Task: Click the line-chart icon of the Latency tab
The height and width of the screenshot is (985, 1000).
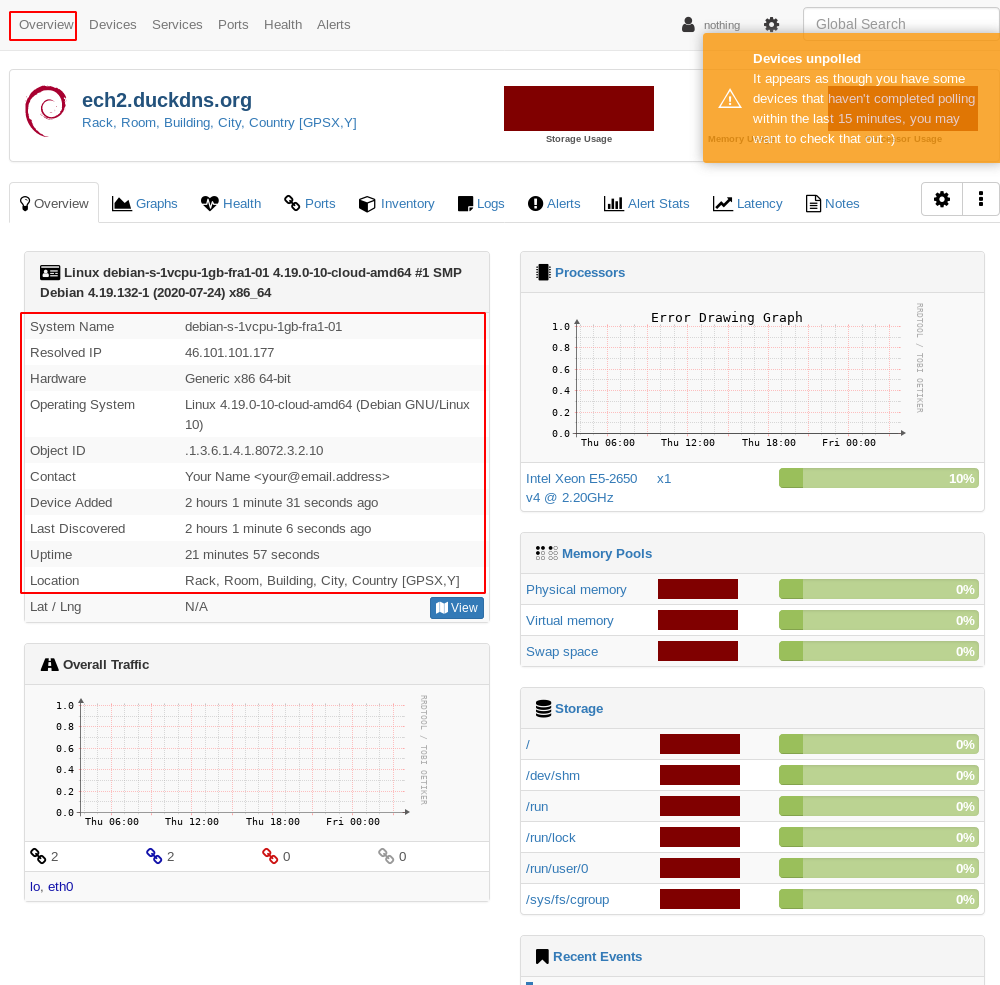Action: pos(723,204)
